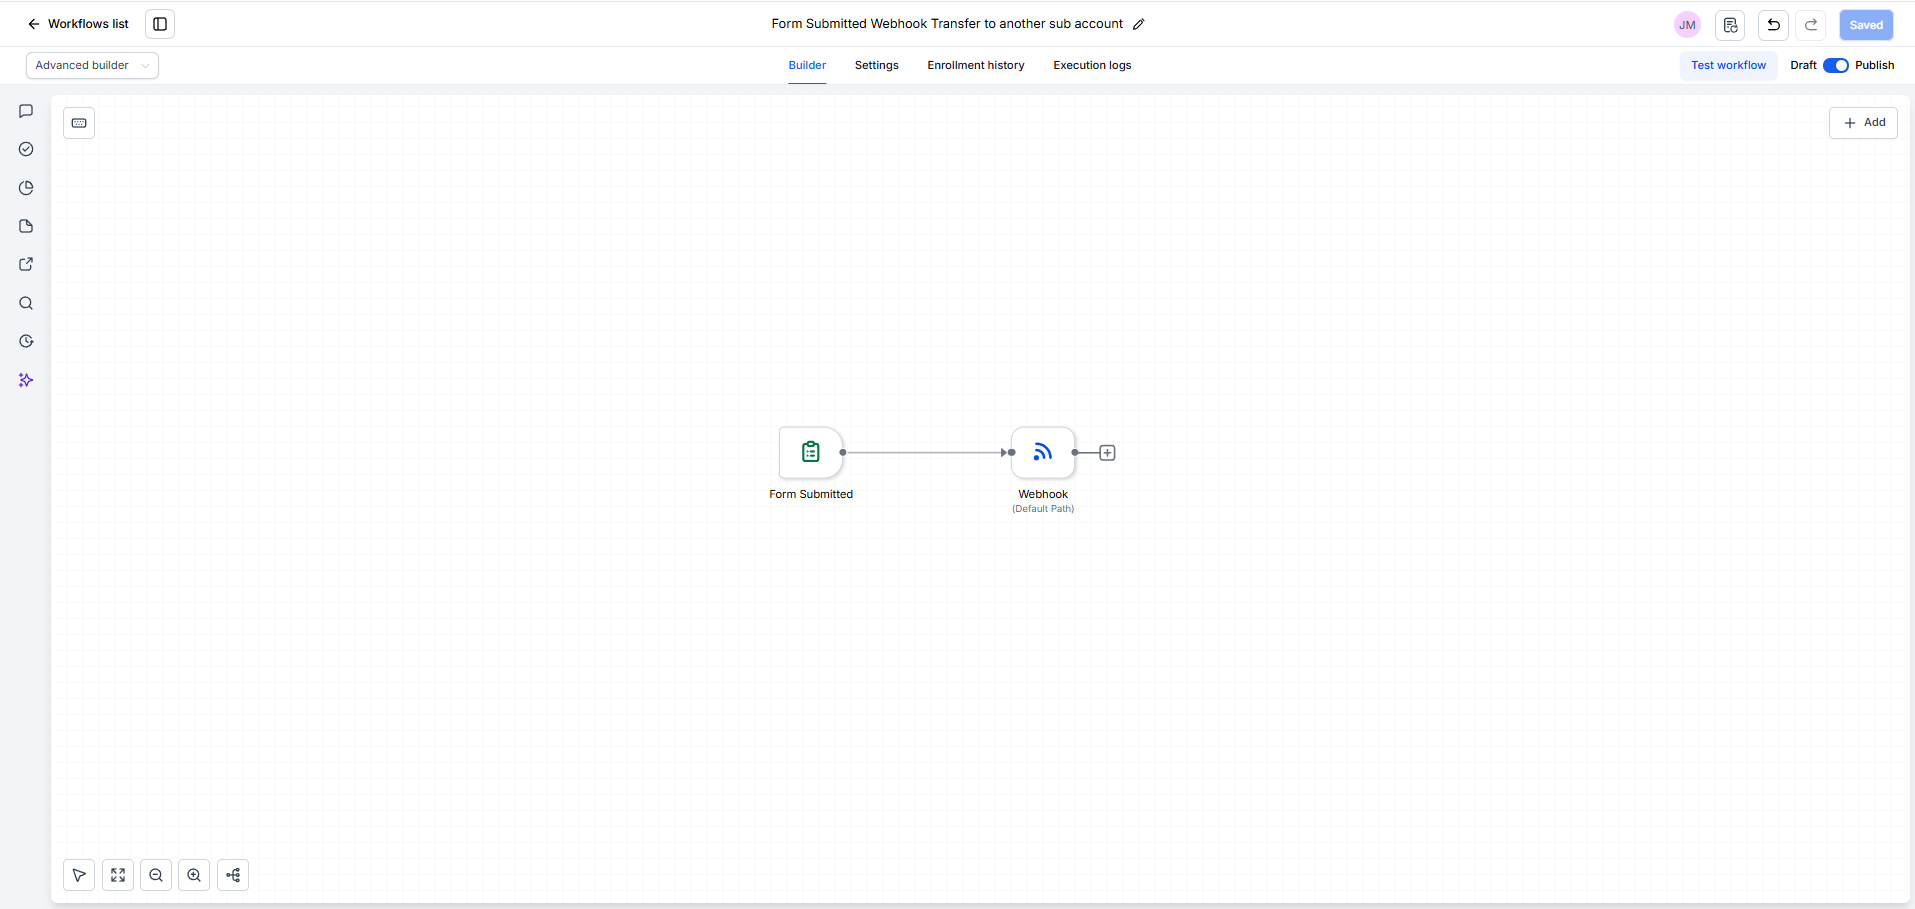Click the Saved button
Screen dimensions: 1915x909
pos(1866,25)
